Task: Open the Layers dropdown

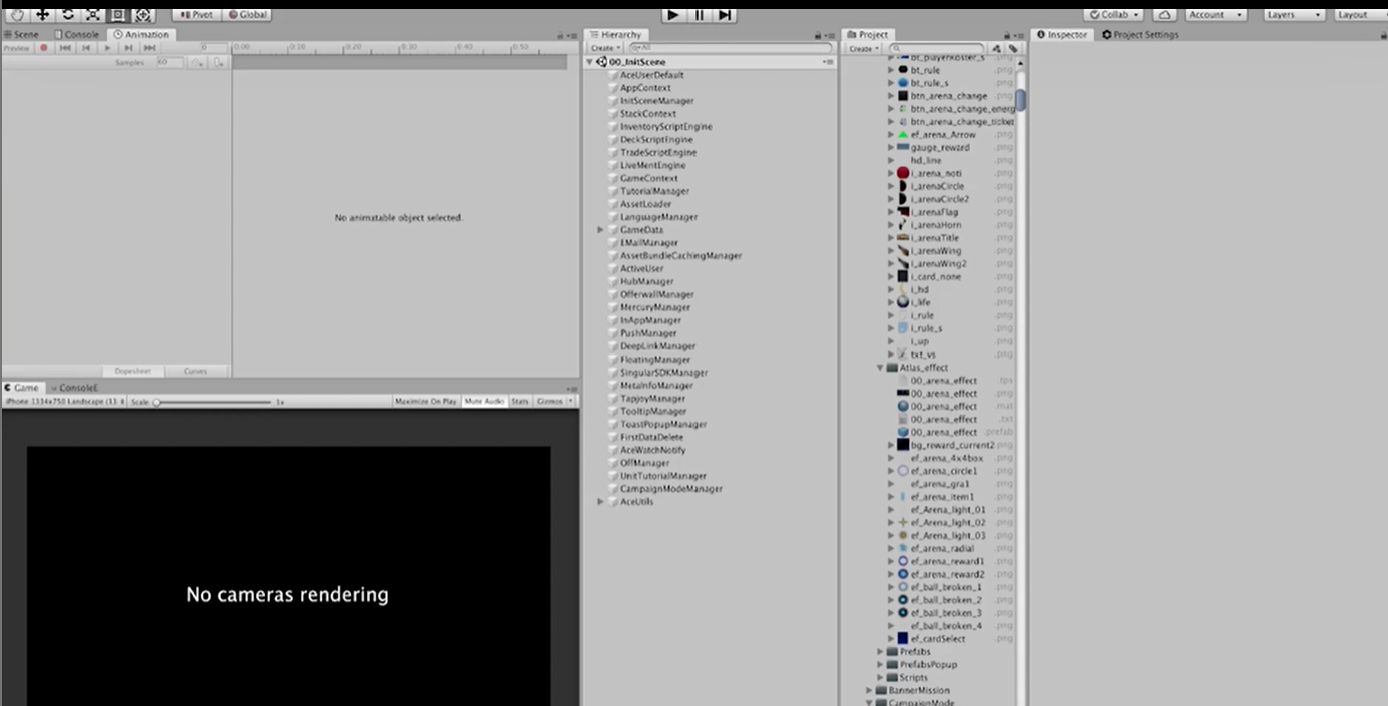Action: (1293, 14)
